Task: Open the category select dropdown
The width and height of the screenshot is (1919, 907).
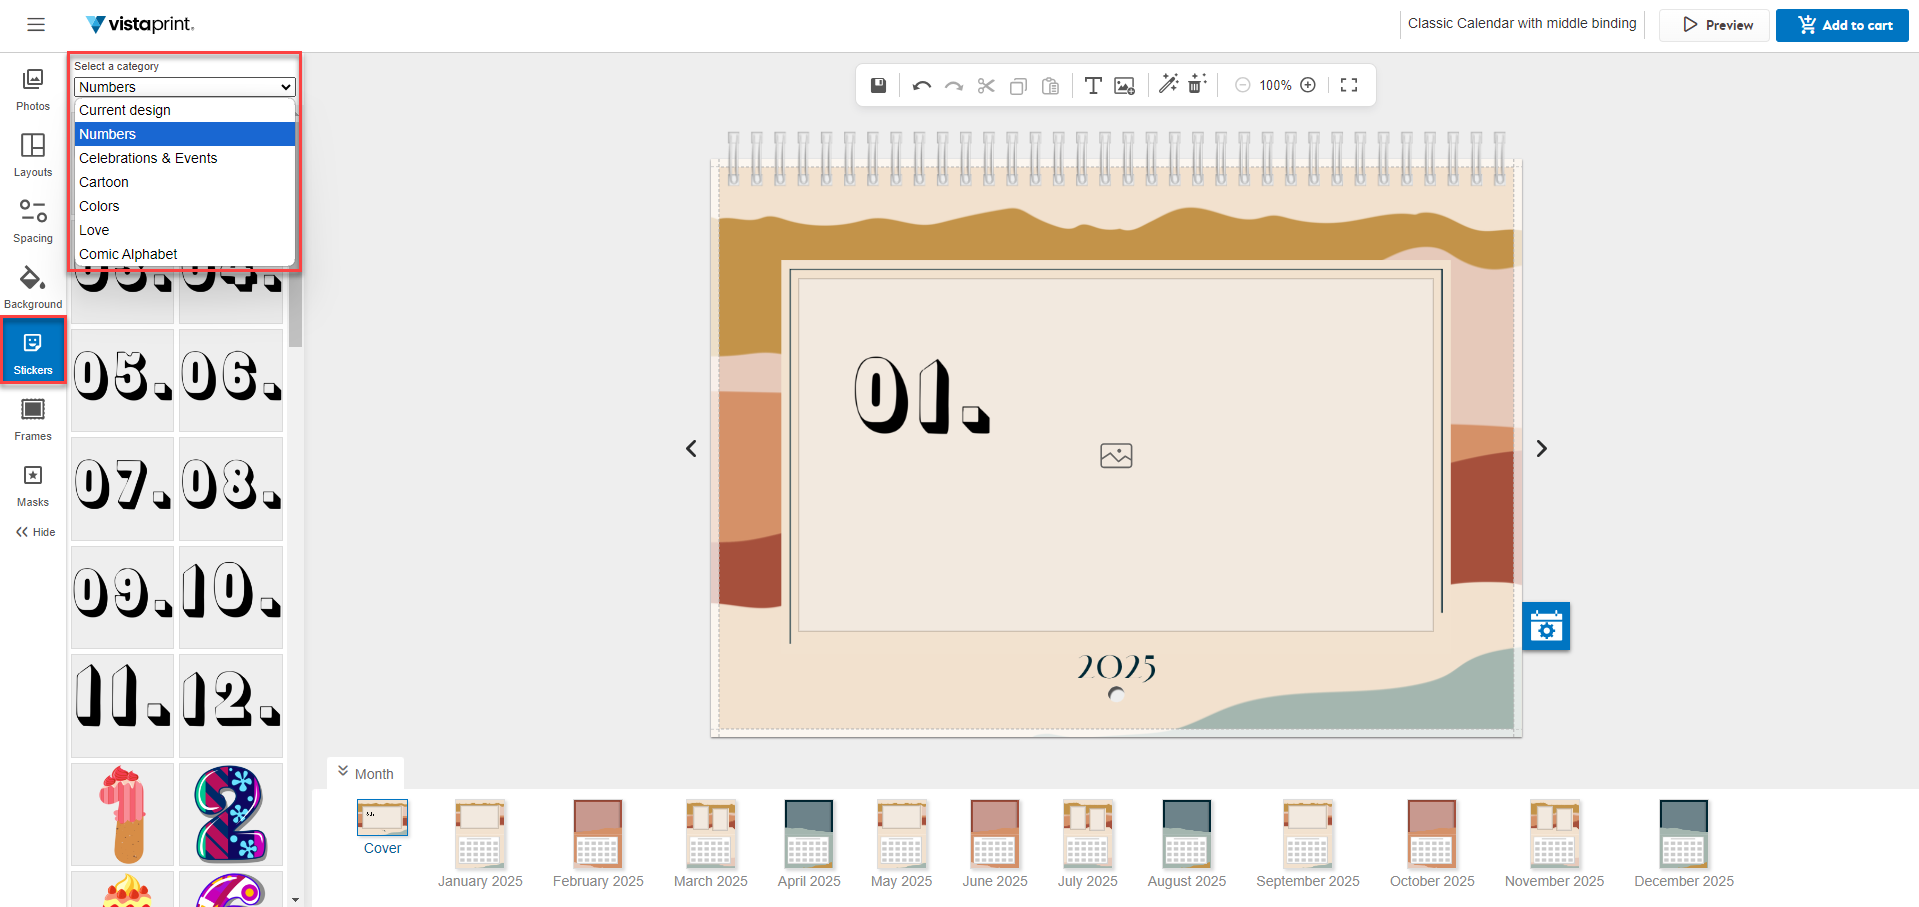Action: click(x=185, y=87)
